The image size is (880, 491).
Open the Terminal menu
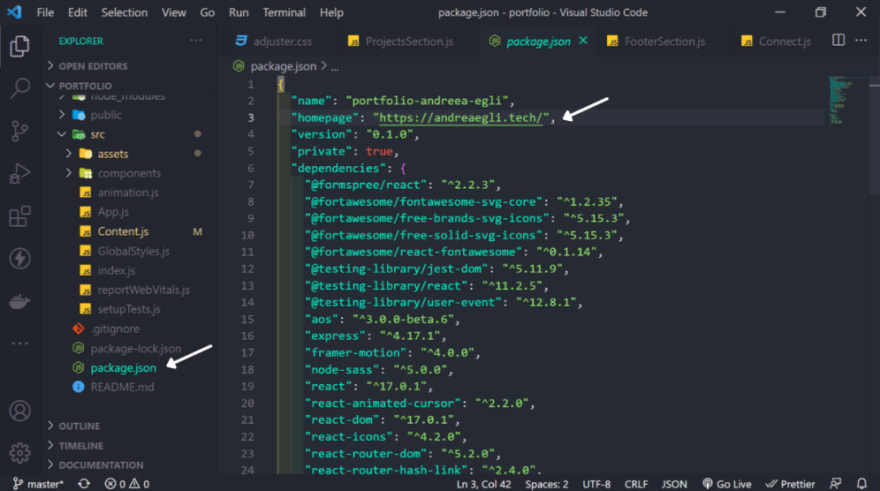pos(284,12)
